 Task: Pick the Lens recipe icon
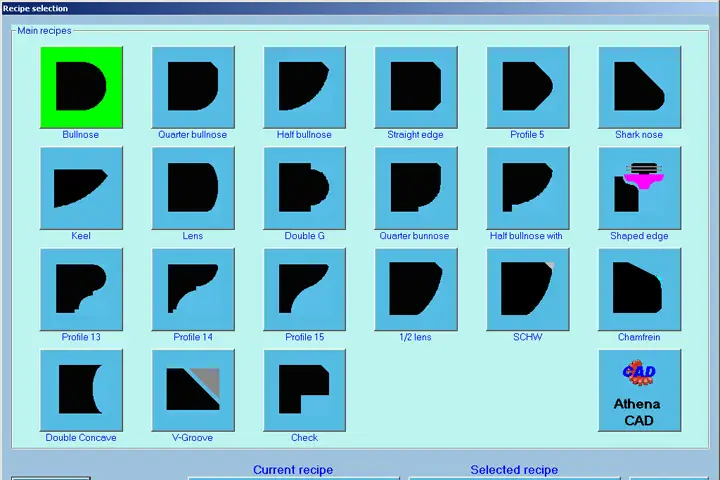tap(193, 188)
